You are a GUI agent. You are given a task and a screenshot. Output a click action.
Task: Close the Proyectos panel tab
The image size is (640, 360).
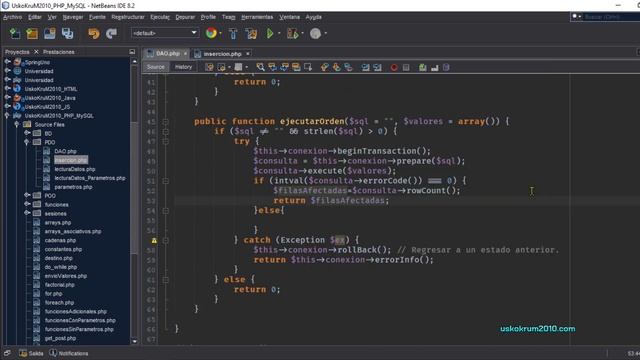36,52
